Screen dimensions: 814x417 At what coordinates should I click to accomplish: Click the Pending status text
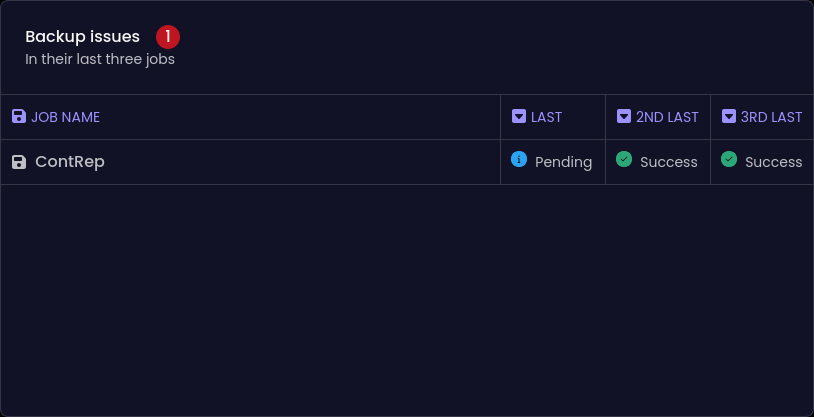563,162
